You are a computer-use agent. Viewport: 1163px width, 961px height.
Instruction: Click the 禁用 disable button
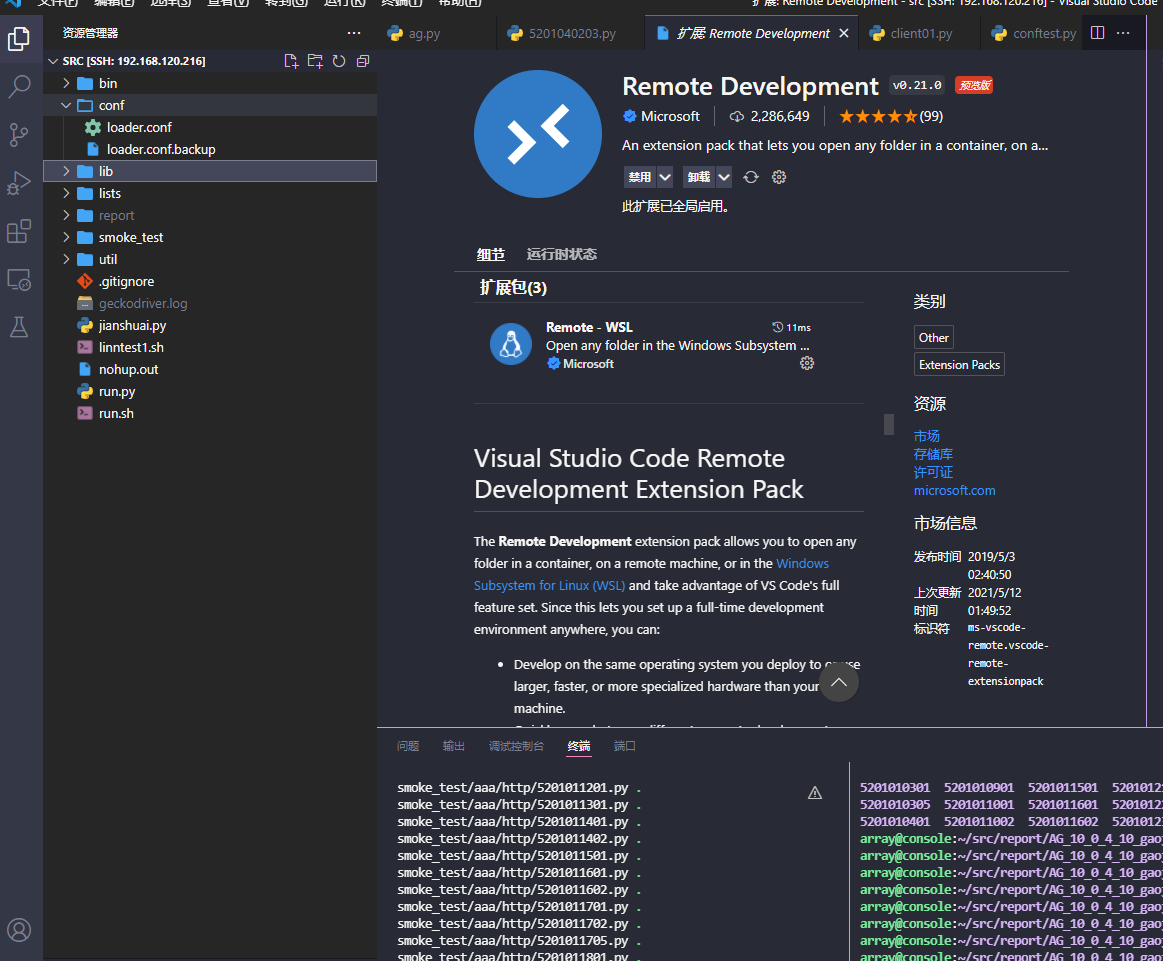pyautogui.click(x=639, y=177)
